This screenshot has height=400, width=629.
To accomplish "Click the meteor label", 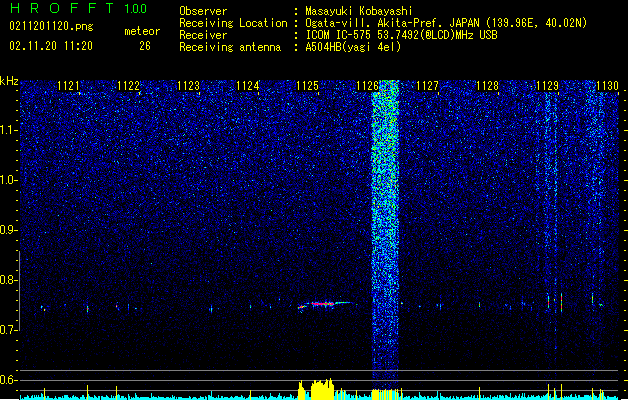I will pyautogui.click(x=142, y=31).
